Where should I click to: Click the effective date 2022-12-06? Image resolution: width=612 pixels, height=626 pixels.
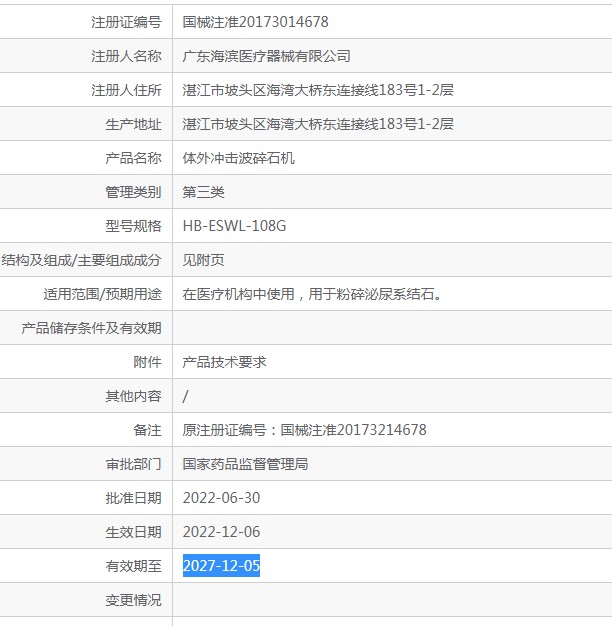[221, 532]
